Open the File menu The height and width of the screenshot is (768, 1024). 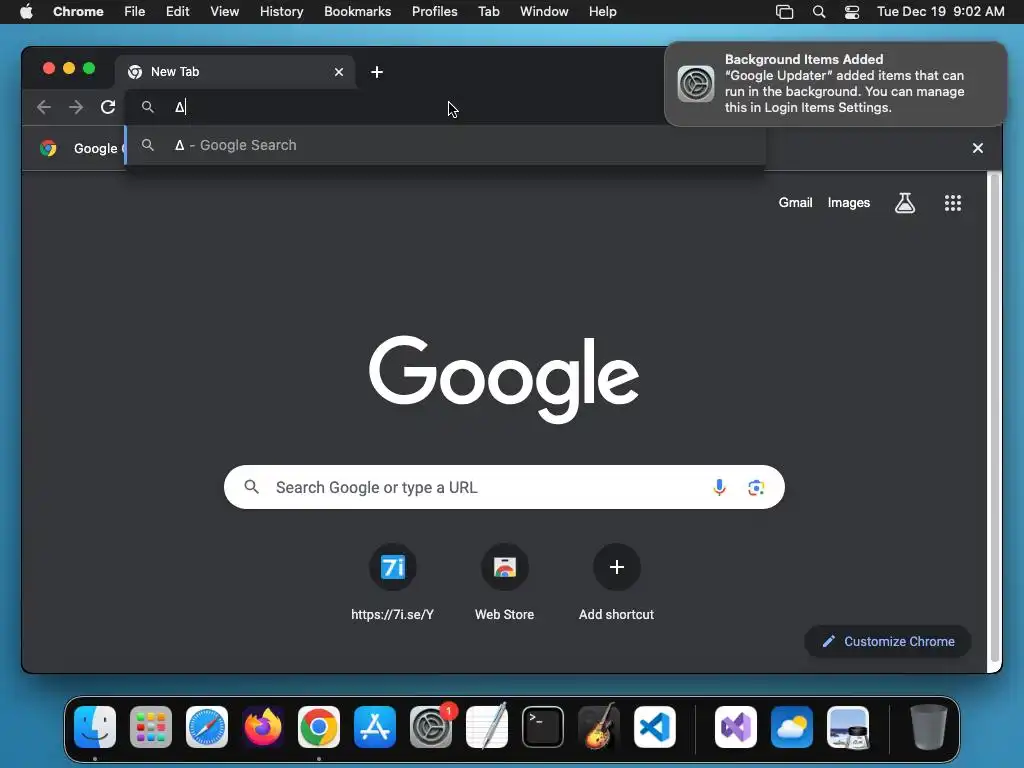tap(135, 12)
